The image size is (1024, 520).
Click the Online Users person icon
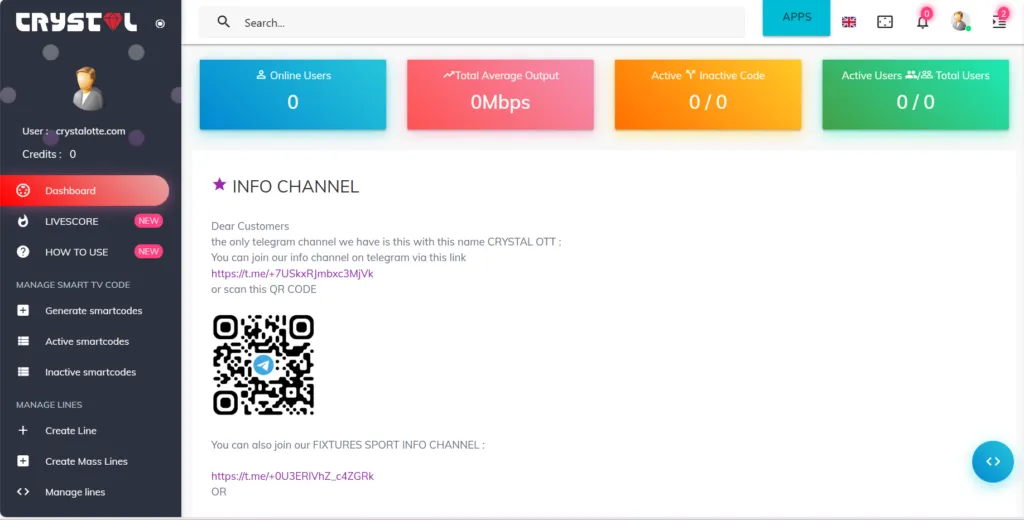[261, 74]
